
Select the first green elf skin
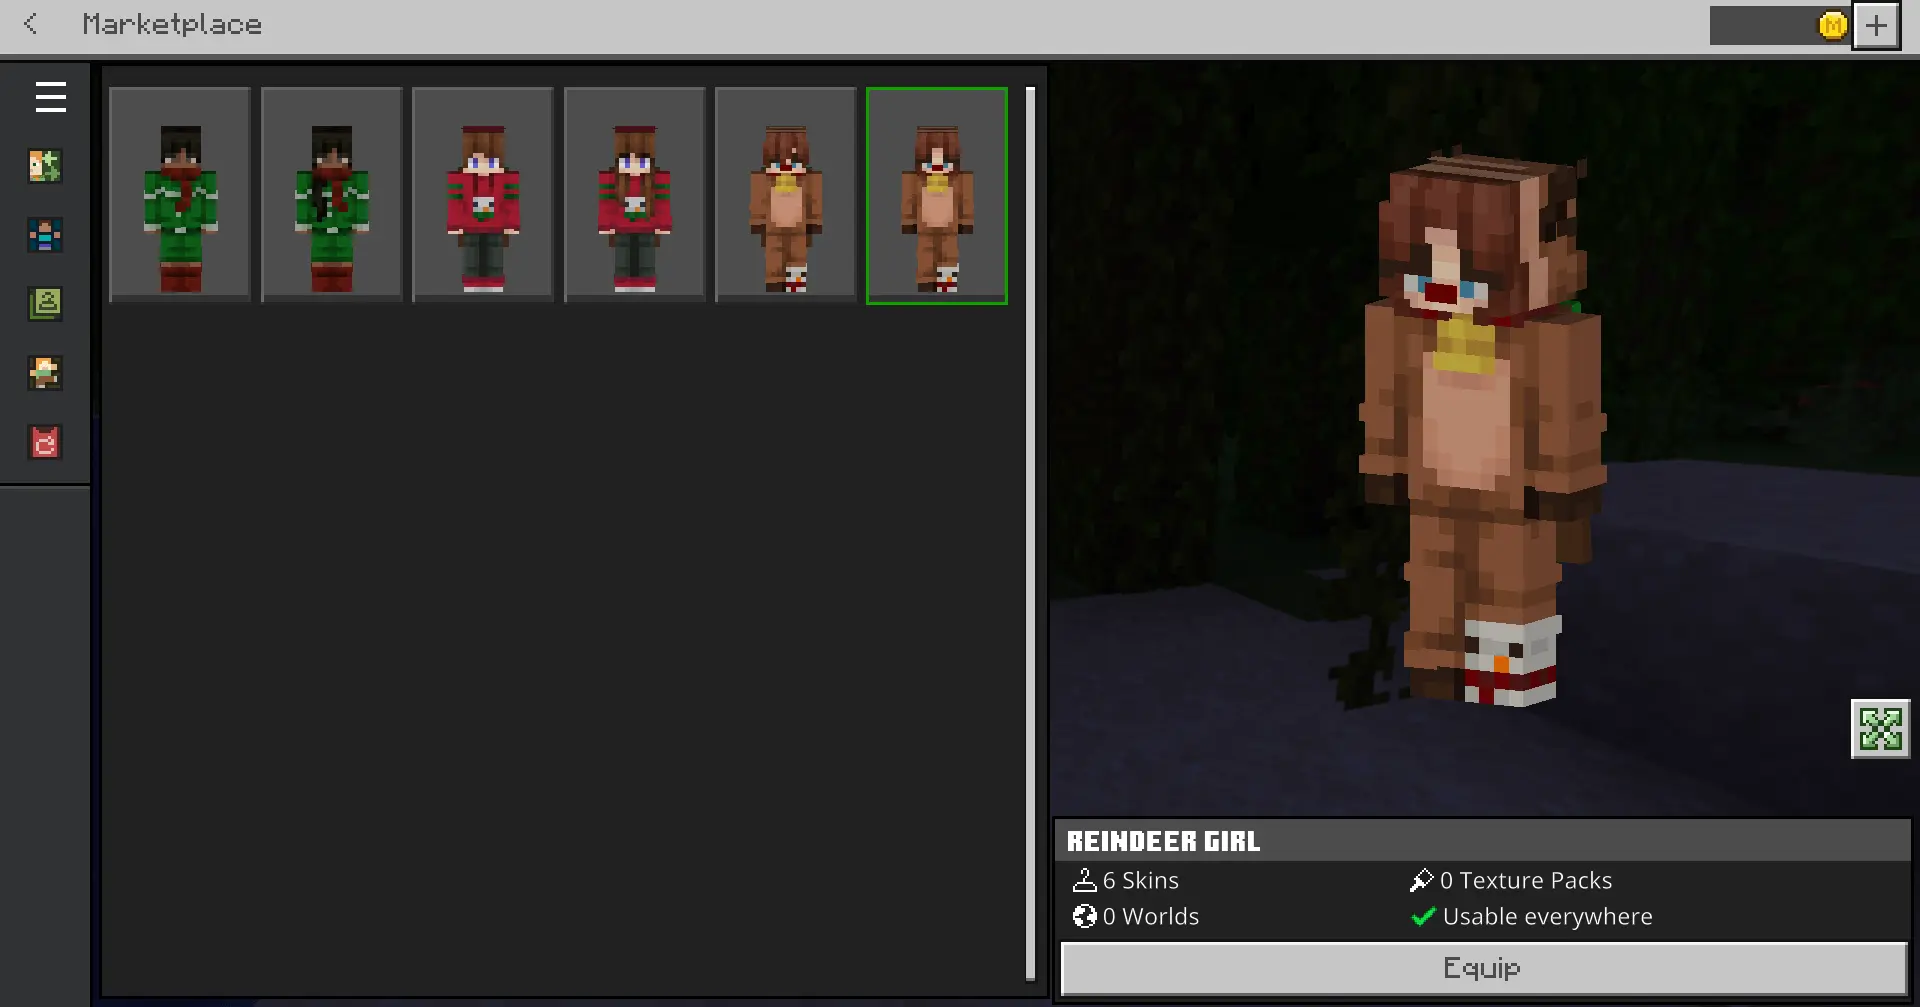180,195
